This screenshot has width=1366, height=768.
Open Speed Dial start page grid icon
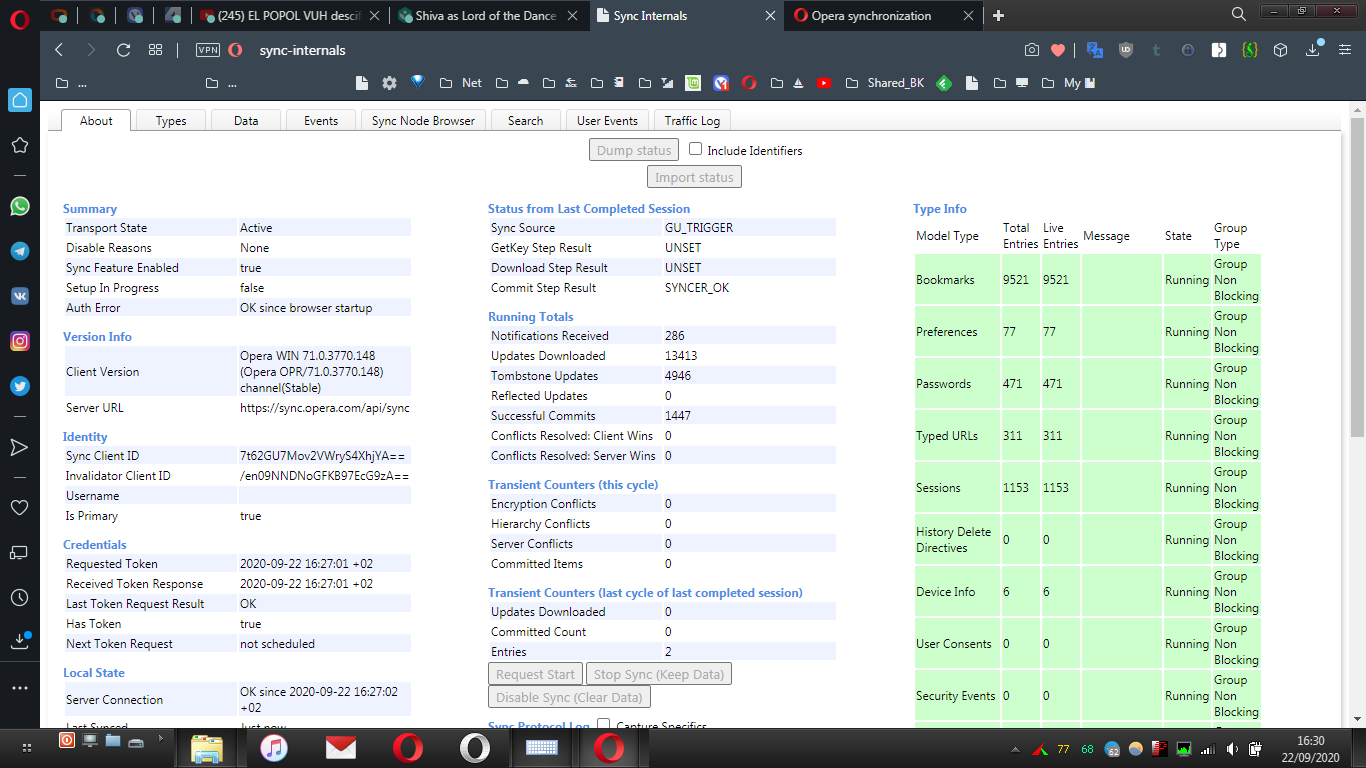155,50
